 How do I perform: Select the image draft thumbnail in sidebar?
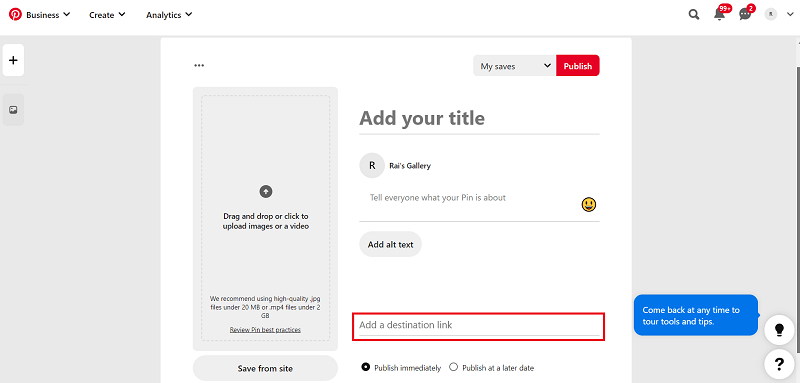13,110
